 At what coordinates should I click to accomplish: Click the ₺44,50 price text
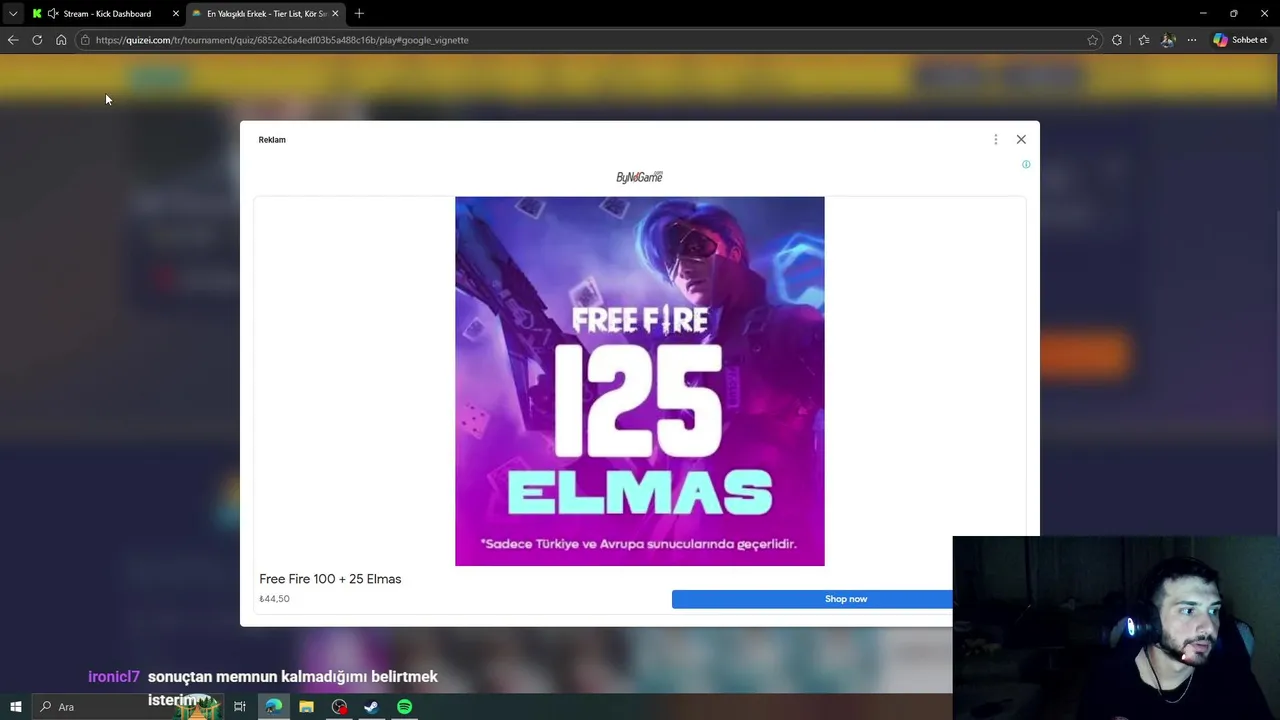(x=274, y=599)
